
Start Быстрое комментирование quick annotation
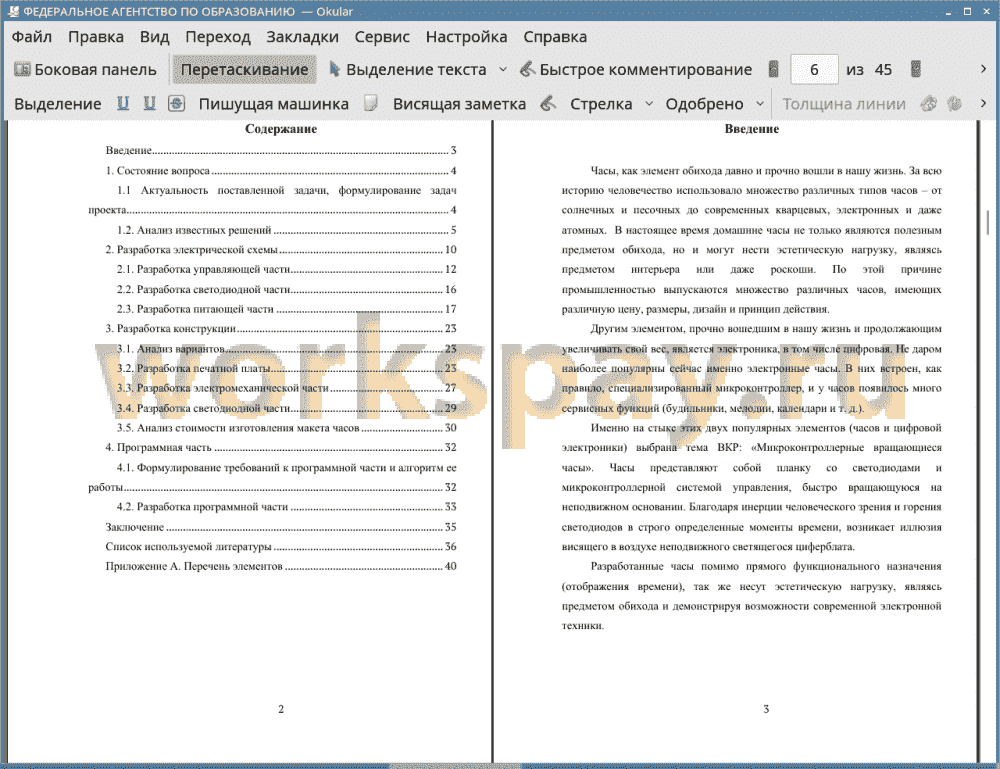tap(636, 70)
